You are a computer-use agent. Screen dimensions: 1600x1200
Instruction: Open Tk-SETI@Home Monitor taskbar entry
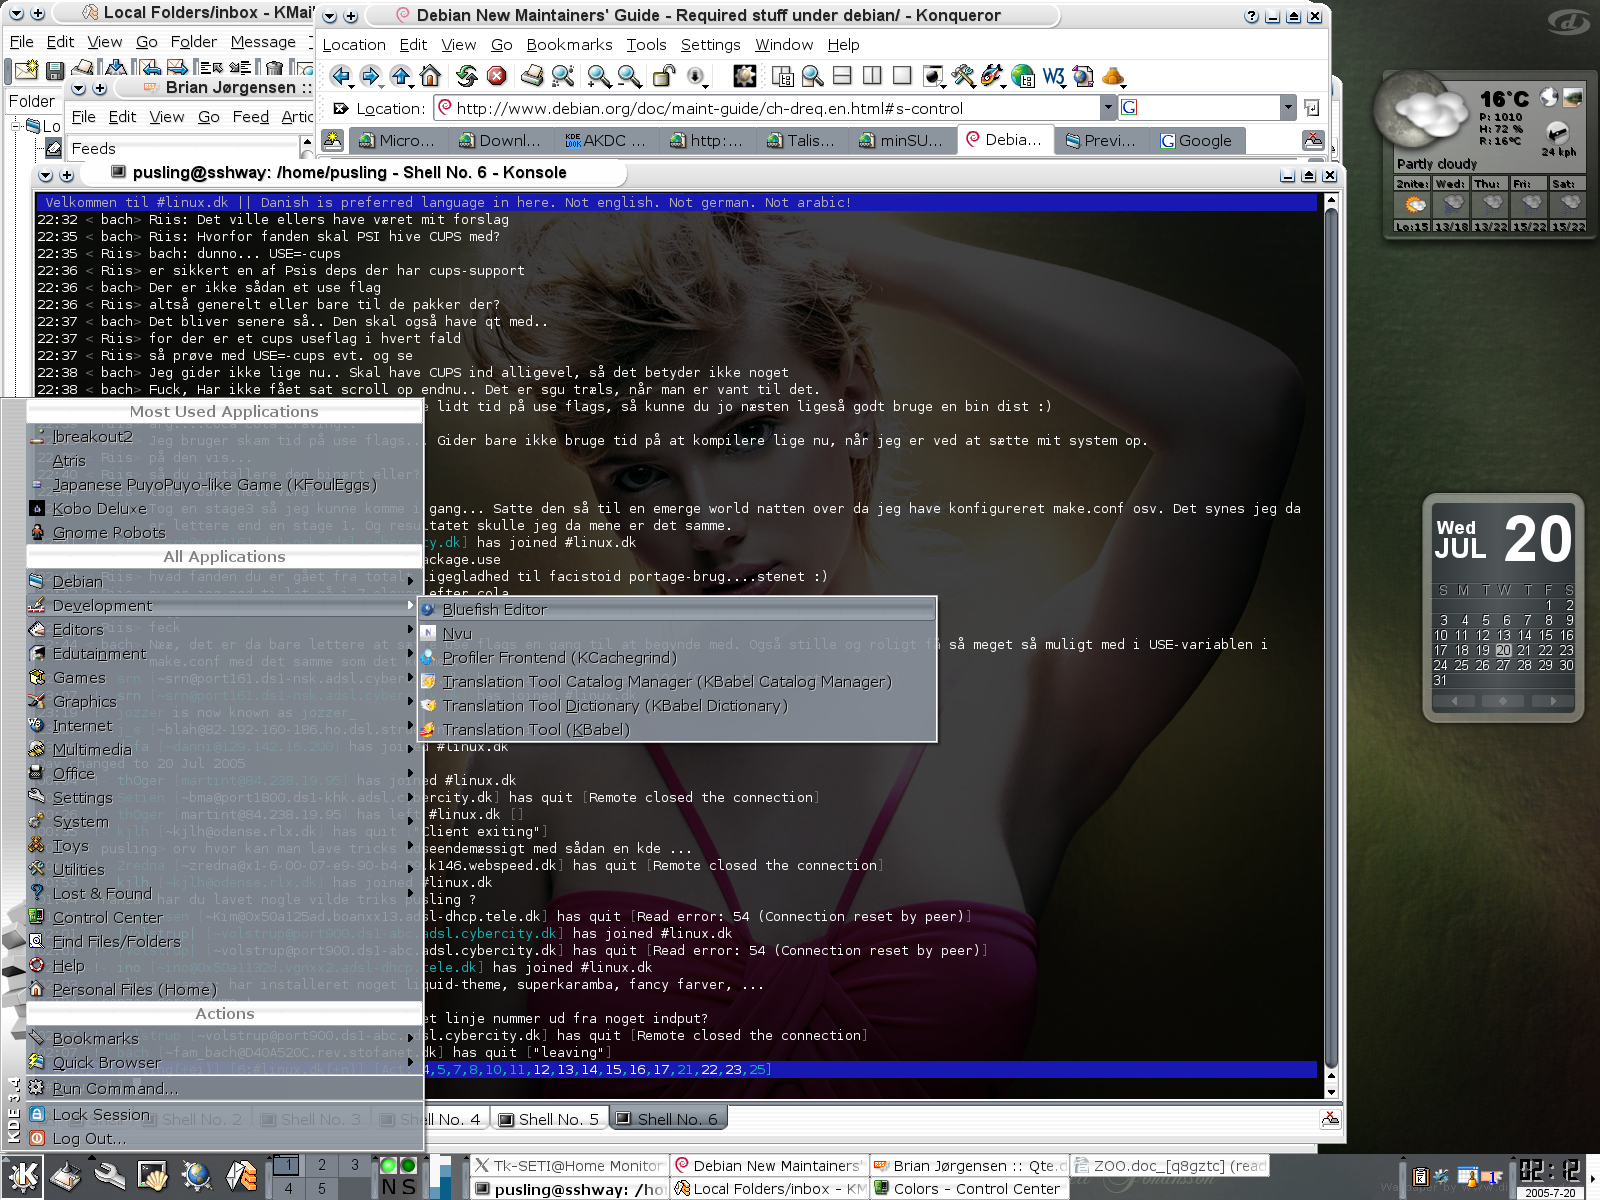[568, 1165]
